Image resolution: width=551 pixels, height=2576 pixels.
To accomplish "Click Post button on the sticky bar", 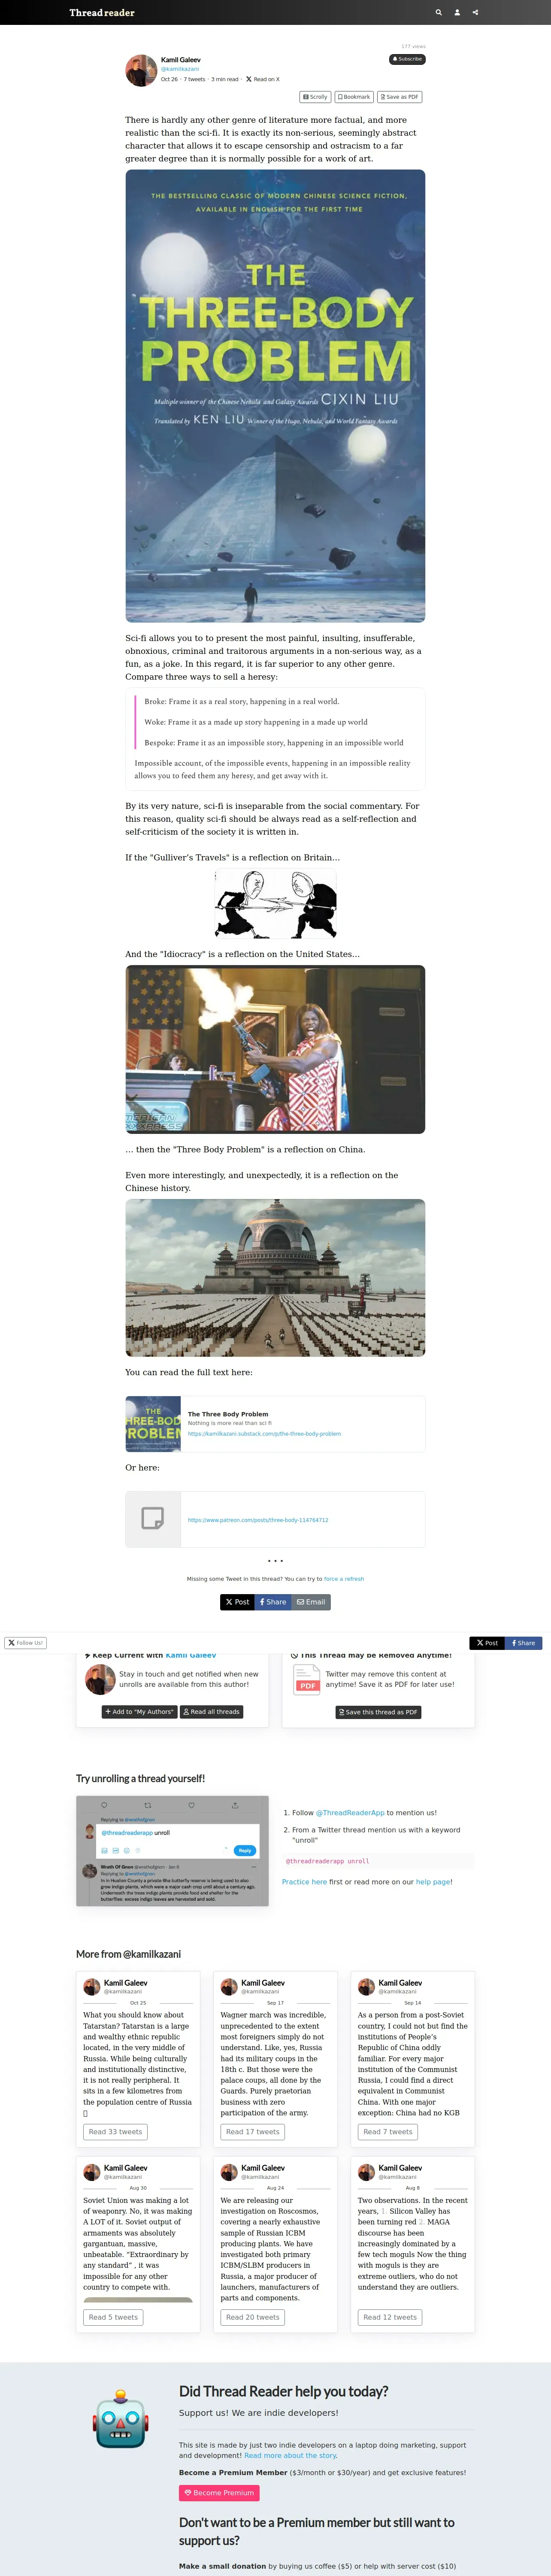I will click(488, 1643).
